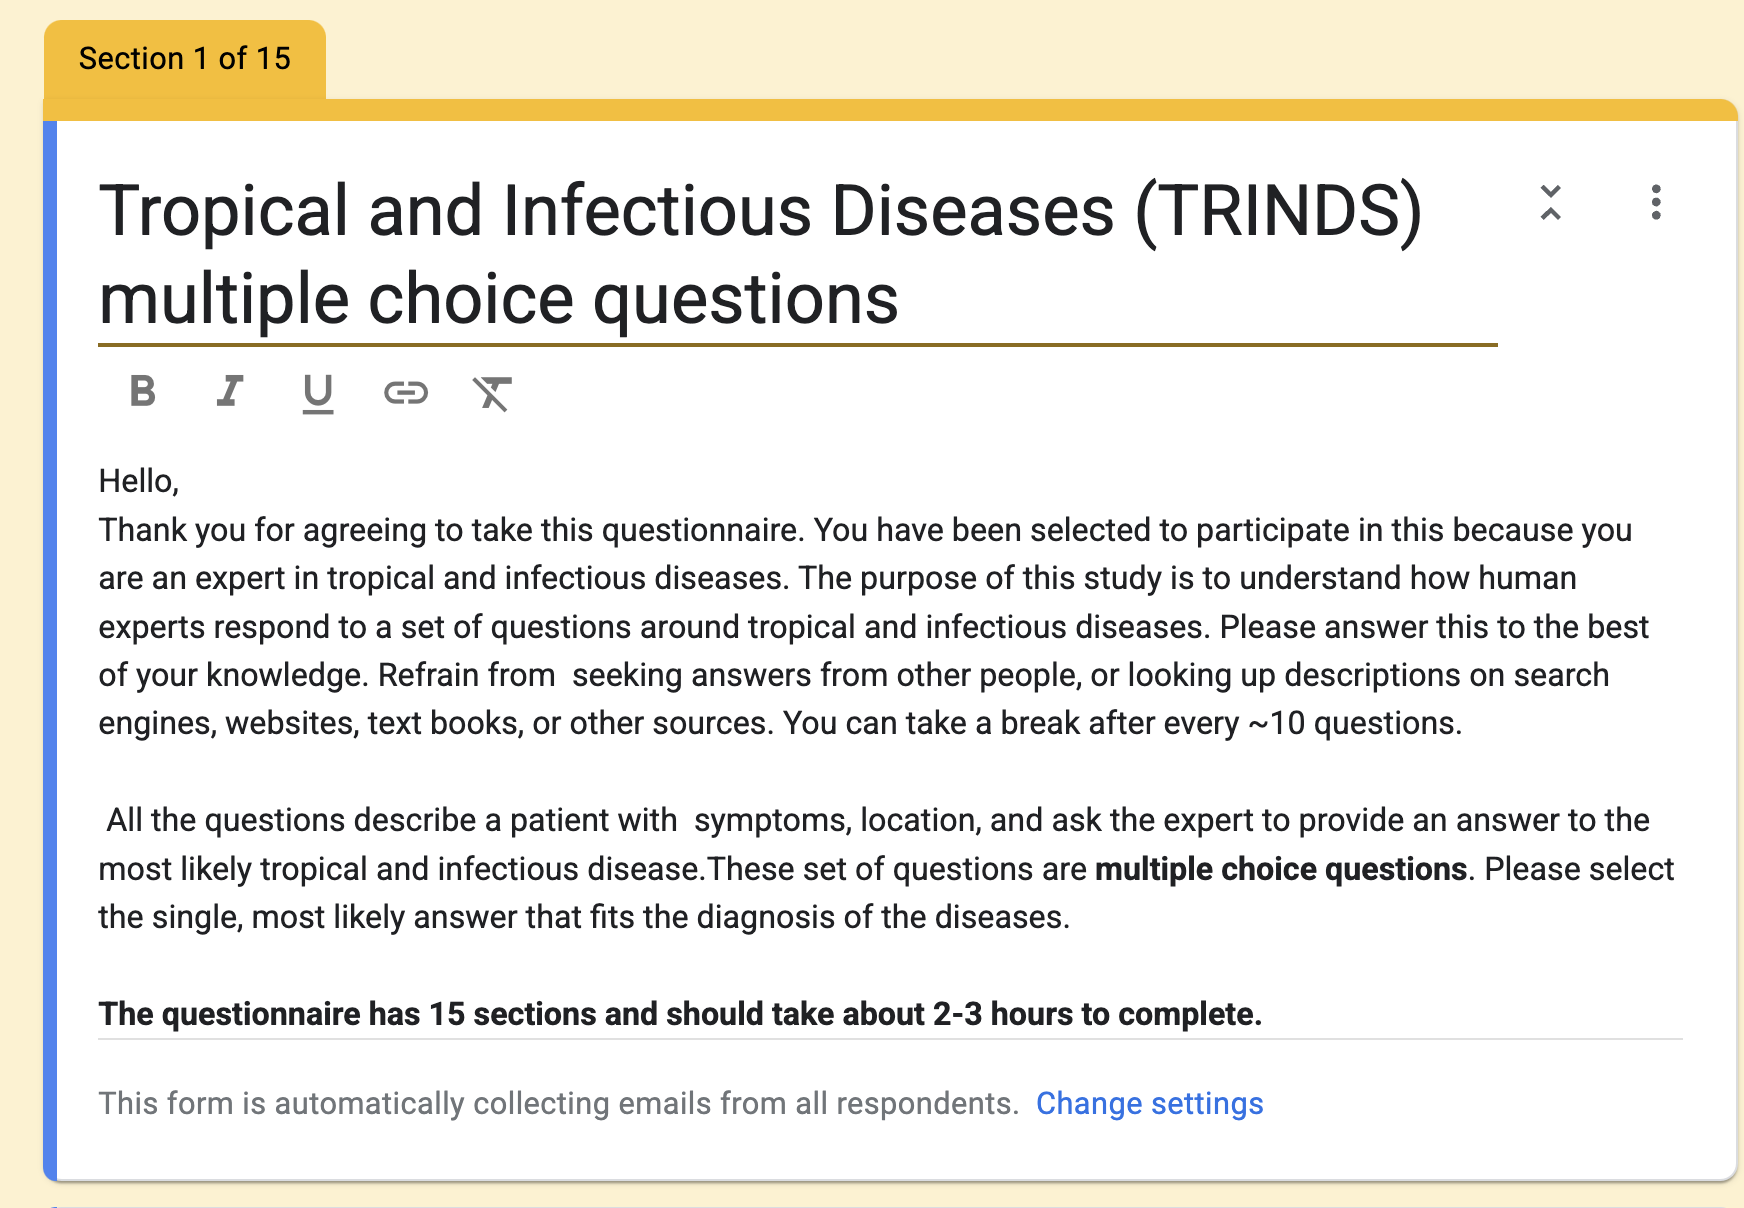Click the "Hello," line in the description
The image size is (1744, 1208).
click(139, 481)
